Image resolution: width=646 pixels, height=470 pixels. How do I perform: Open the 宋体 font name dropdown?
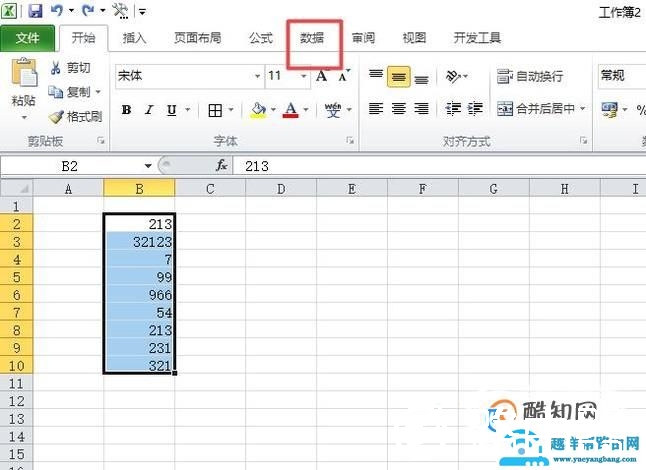[257, 76]
